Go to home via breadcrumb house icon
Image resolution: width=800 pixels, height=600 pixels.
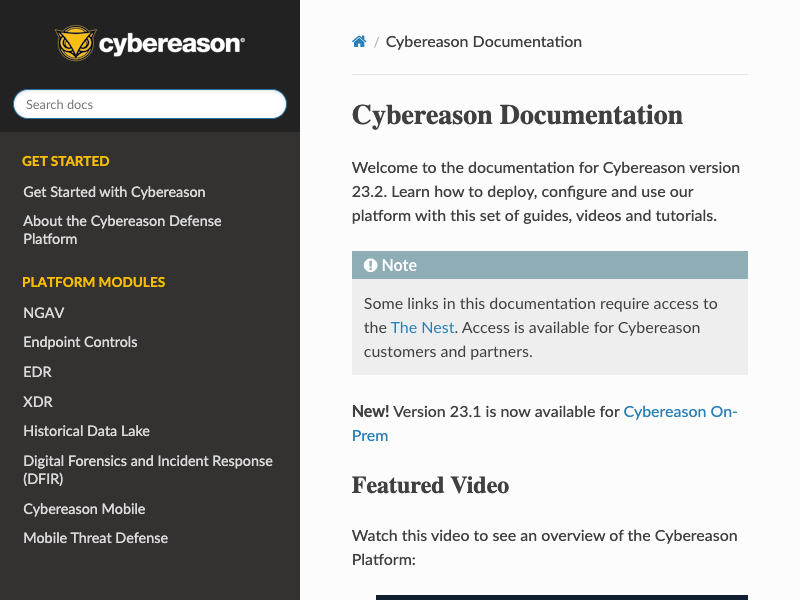point(359,41)
